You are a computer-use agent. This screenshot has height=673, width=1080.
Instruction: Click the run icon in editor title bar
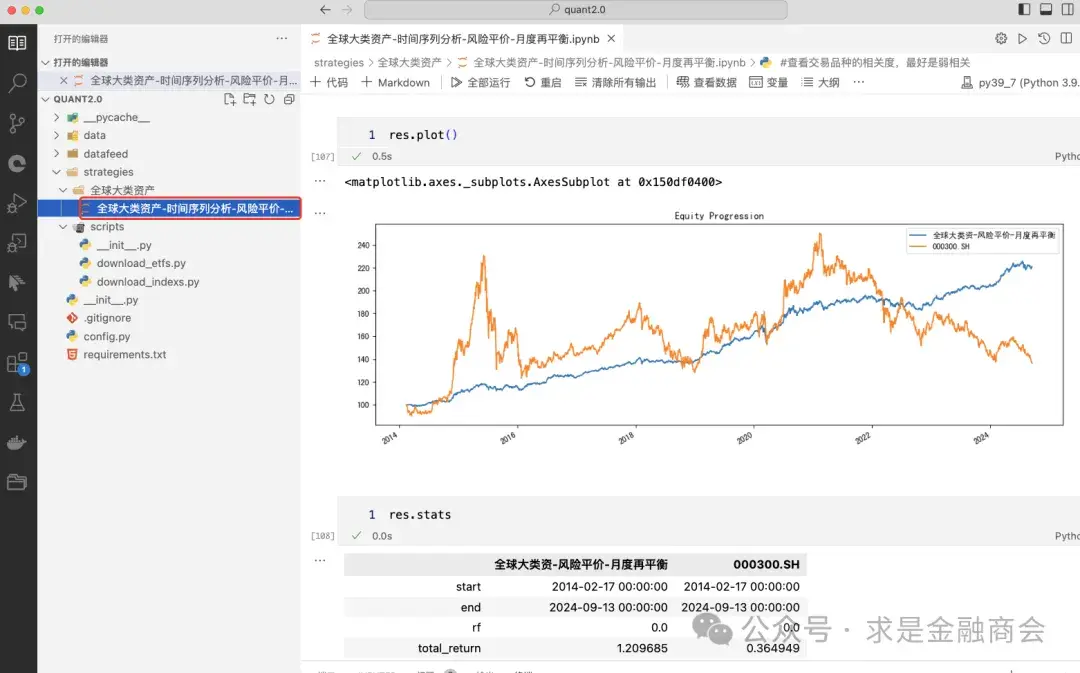[x=1022, y=39]
